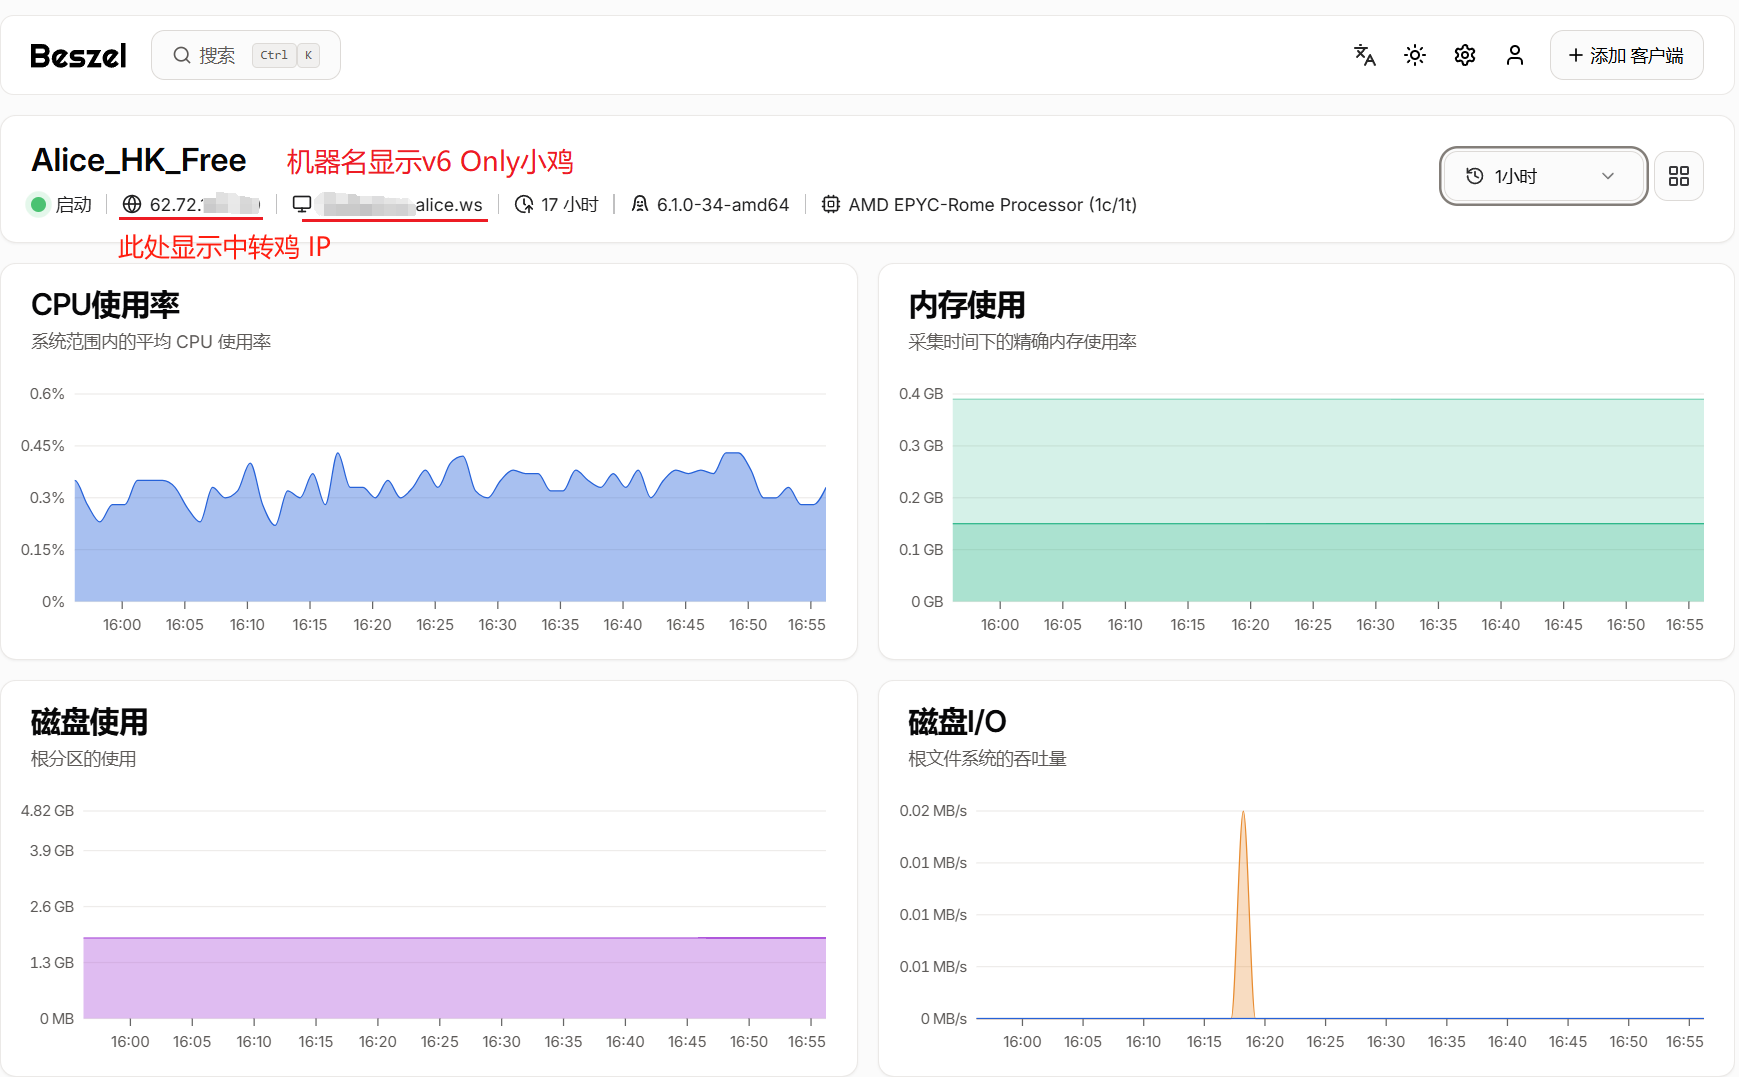Open the user account icon
The width and height of the screenshot is (1739, 1077).
tap(1515, 55)
